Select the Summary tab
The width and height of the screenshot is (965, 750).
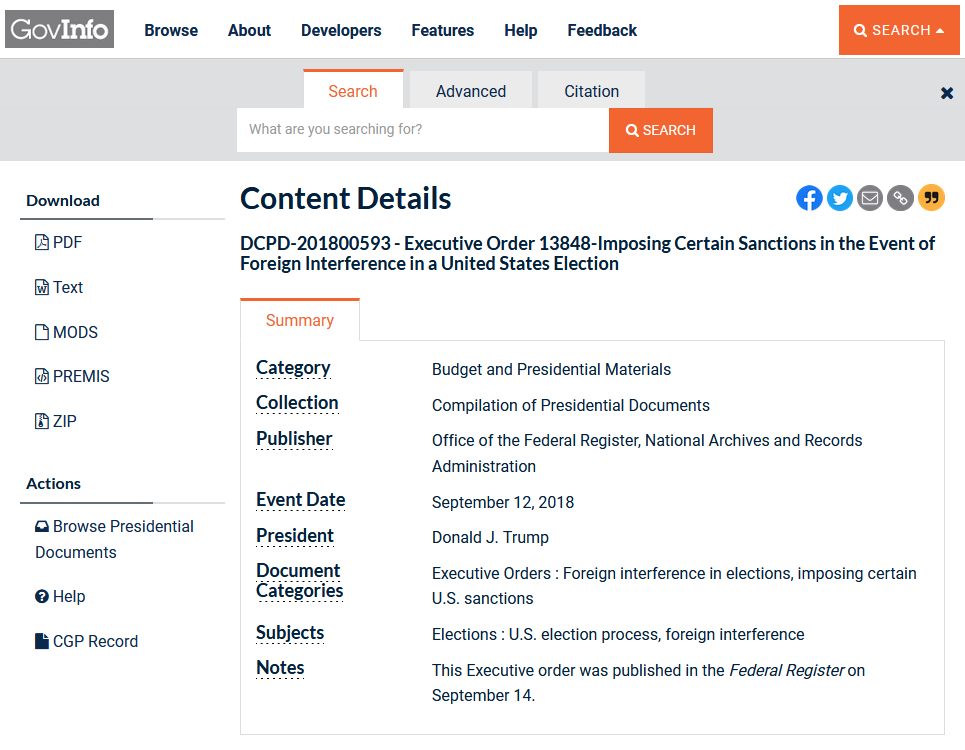(300, 320)
